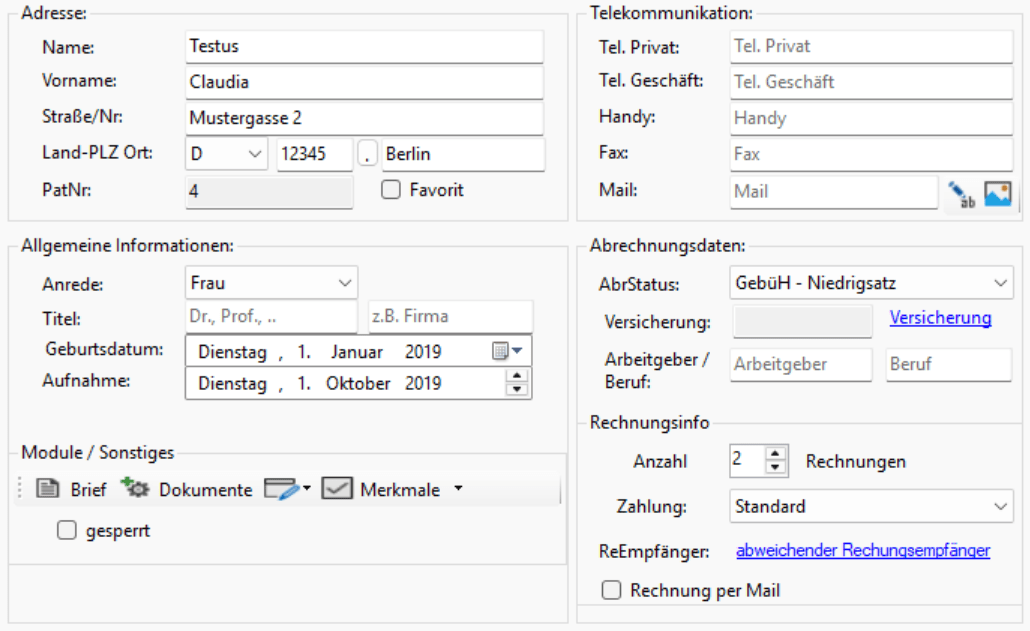The width and height of the screenshot is (1030, 631).
Task: Click the pen 'ab' icon beside Mail
Action: [961, 194]
